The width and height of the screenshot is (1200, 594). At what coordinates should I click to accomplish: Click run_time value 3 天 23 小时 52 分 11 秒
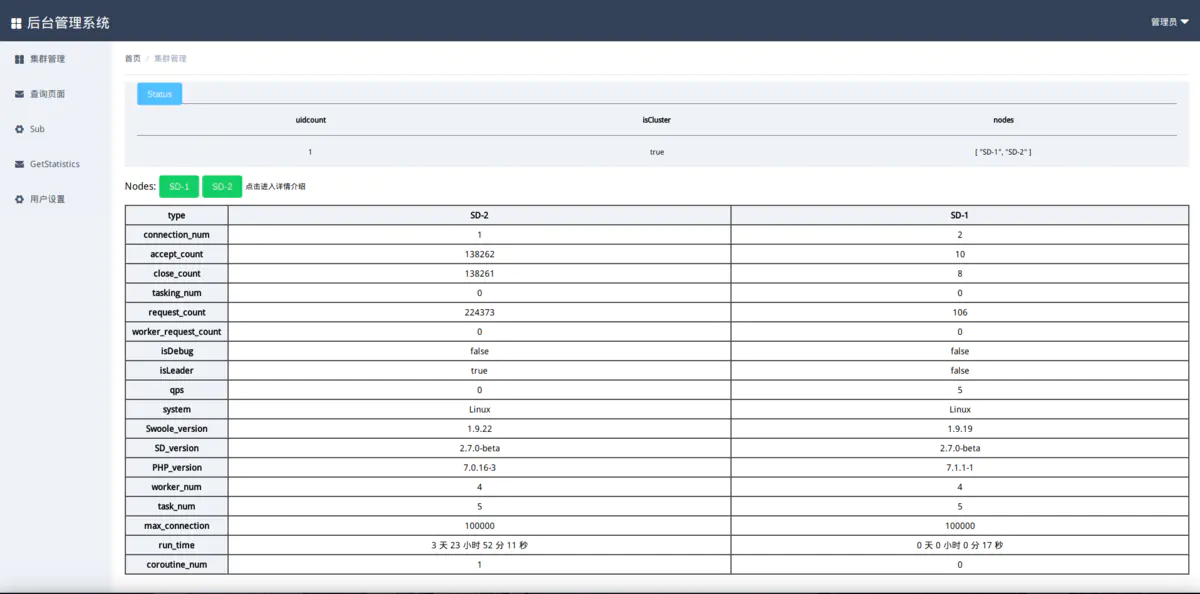[x=479, y=545]
